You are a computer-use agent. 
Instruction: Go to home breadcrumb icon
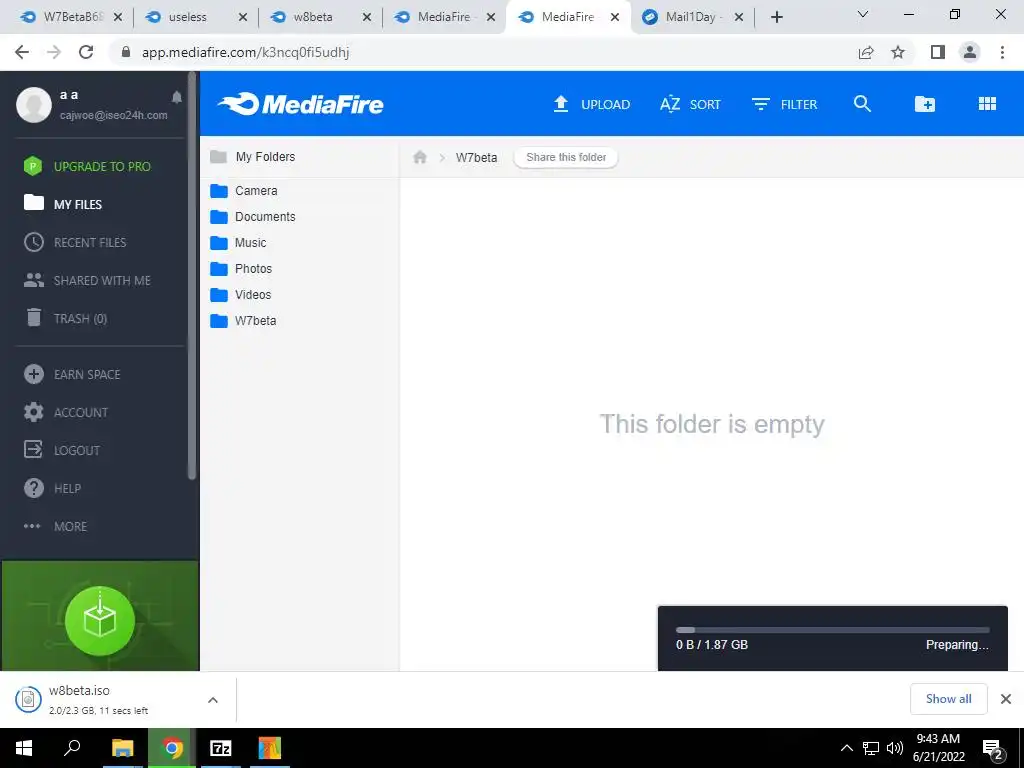420,157
